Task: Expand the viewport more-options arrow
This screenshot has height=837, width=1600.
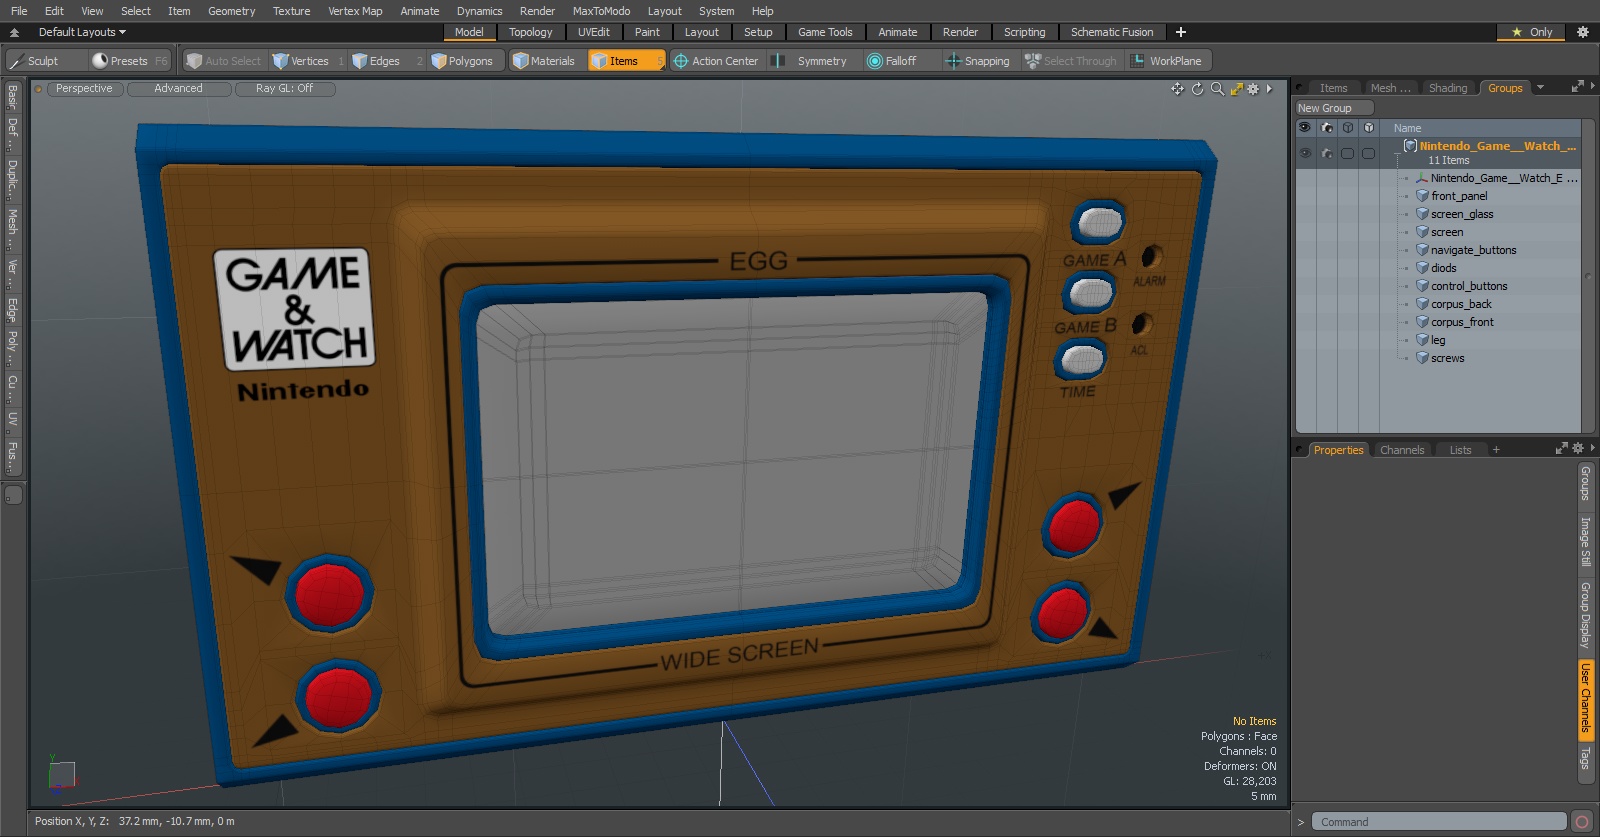Action: pos(1270,89)
